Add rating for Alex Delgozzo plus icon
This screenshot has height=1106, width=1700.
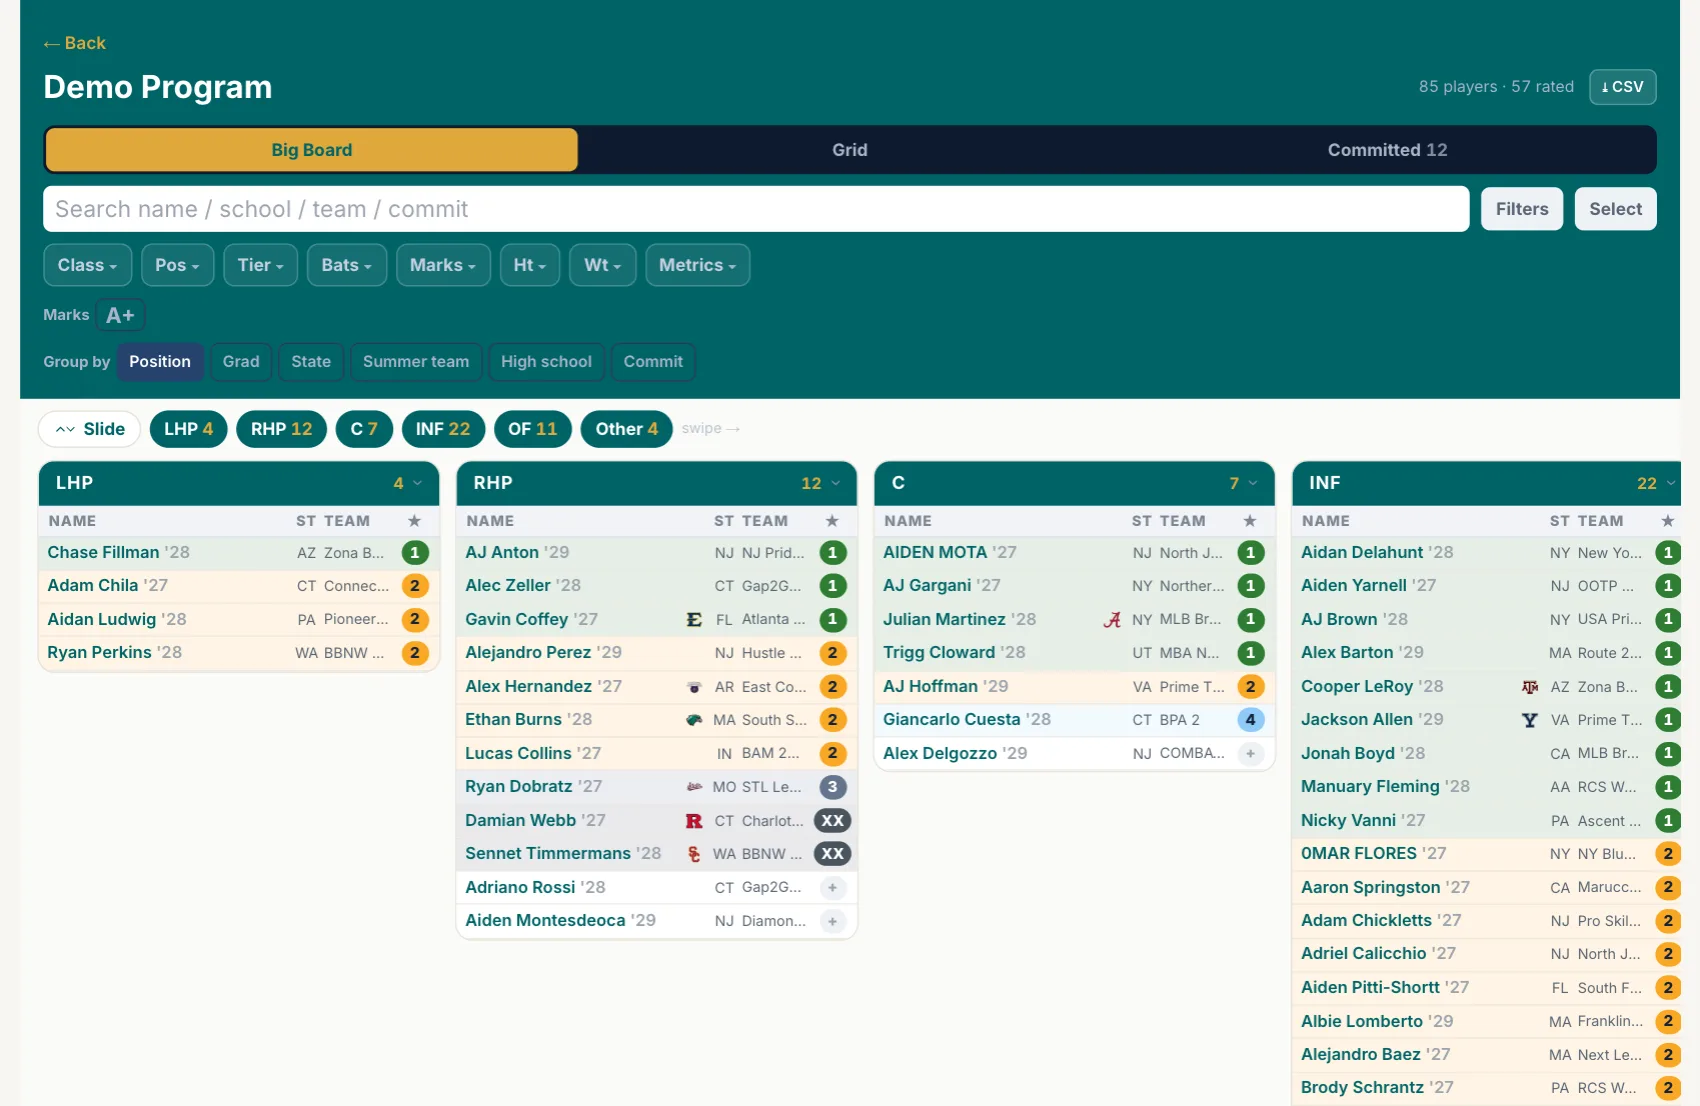coord(1251,754)
